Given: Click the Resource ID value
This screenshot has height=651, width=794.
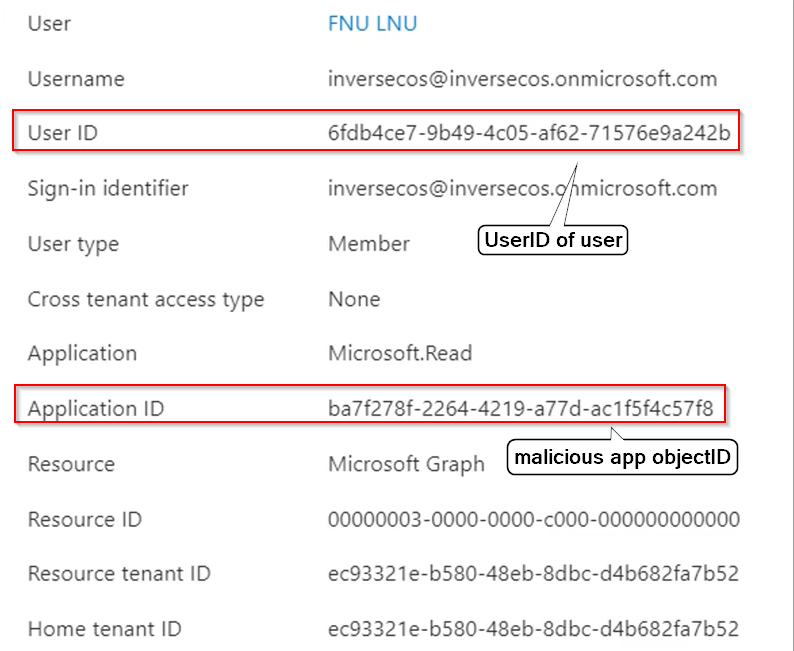Looking at the screenshot, I should coord(534,520).
